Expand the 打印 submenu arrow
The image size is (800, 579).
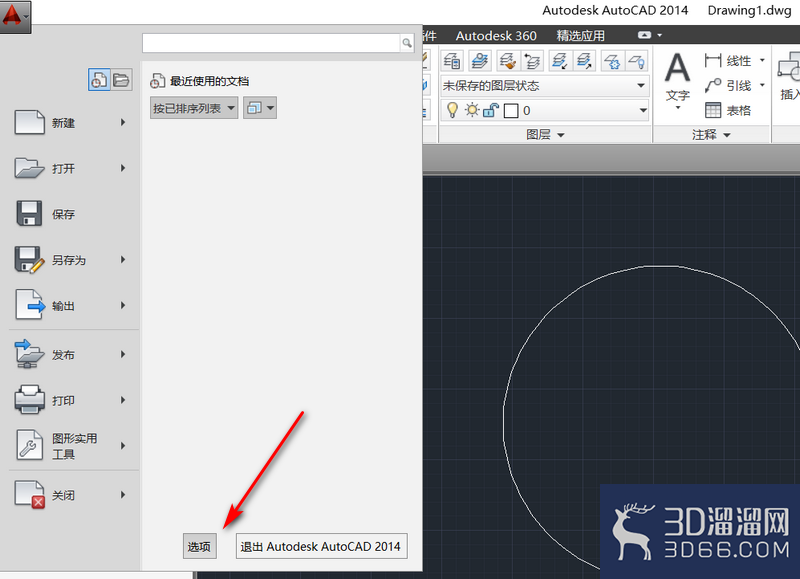click(x=123, y=400)
